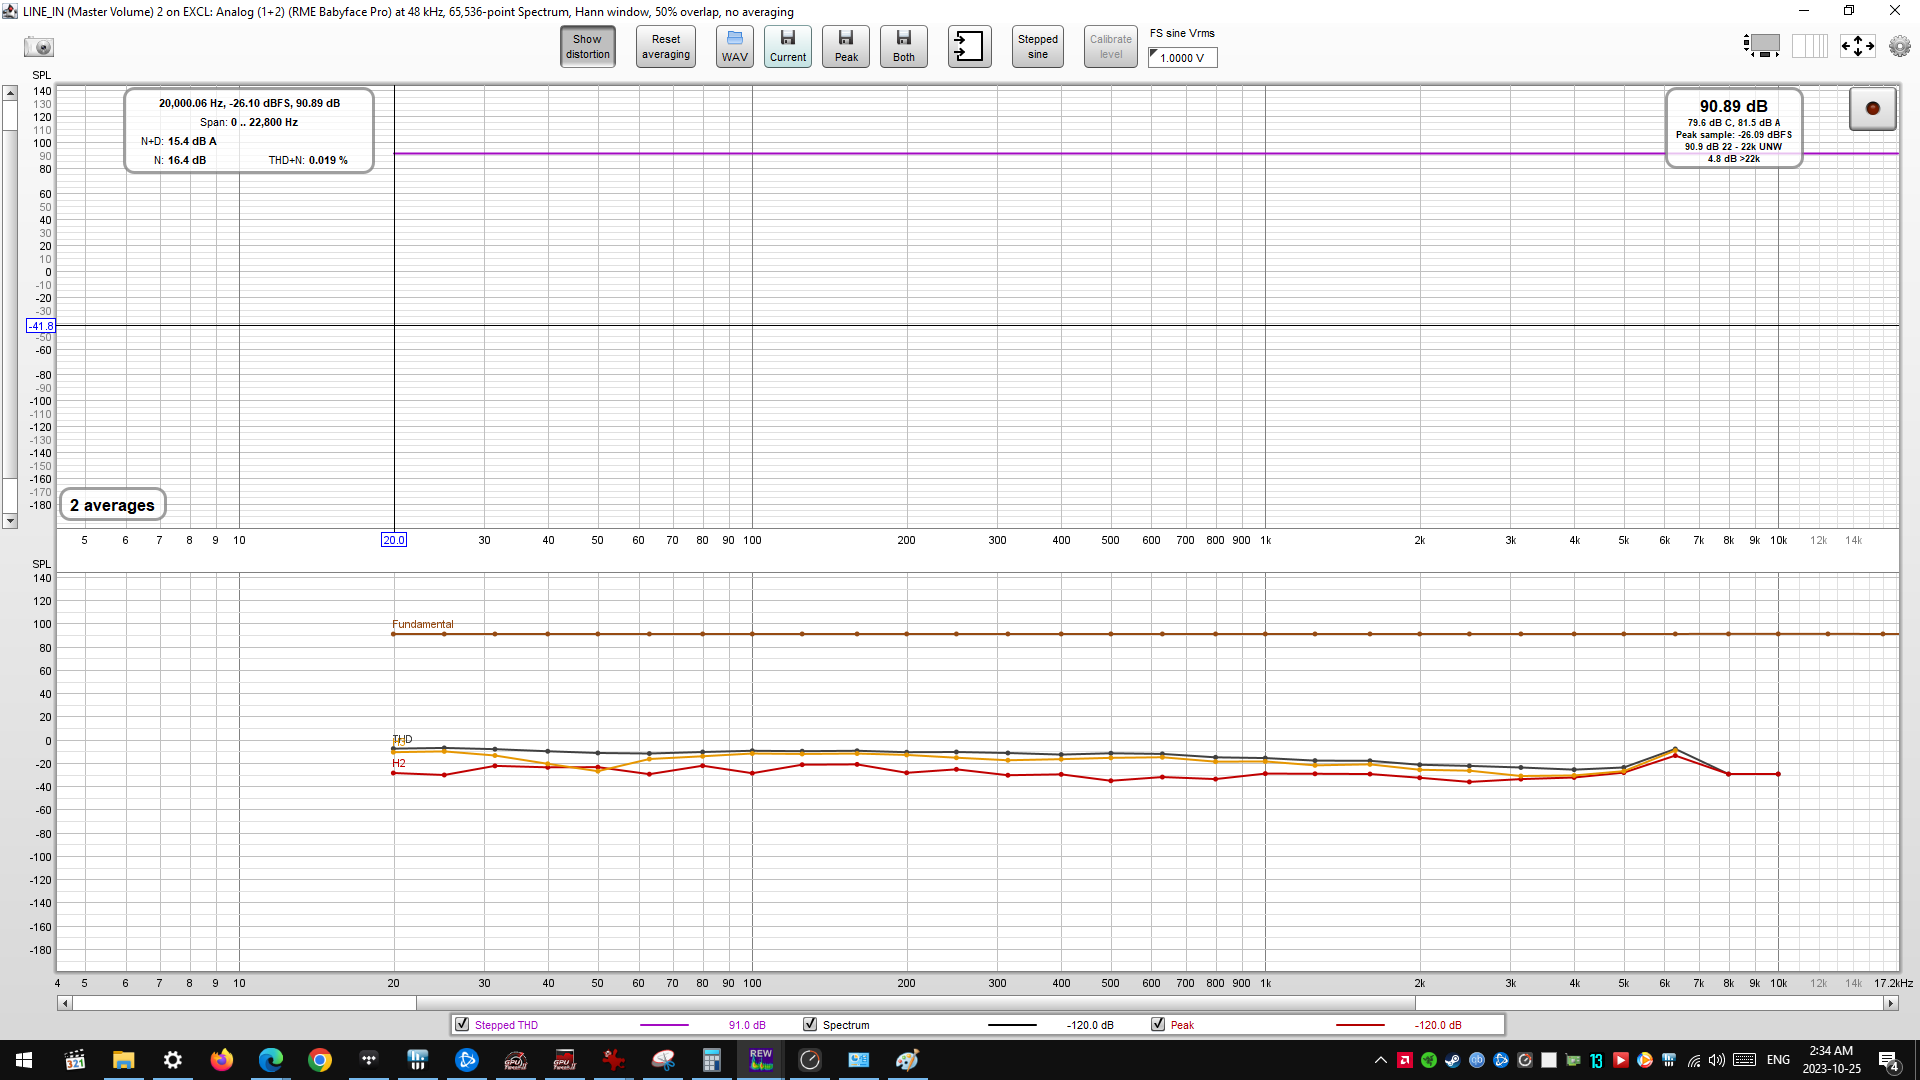This screenshot has height=1080, width=1920.
Task: Open TIDAL from the taskbar
Action: [369, 1060]
